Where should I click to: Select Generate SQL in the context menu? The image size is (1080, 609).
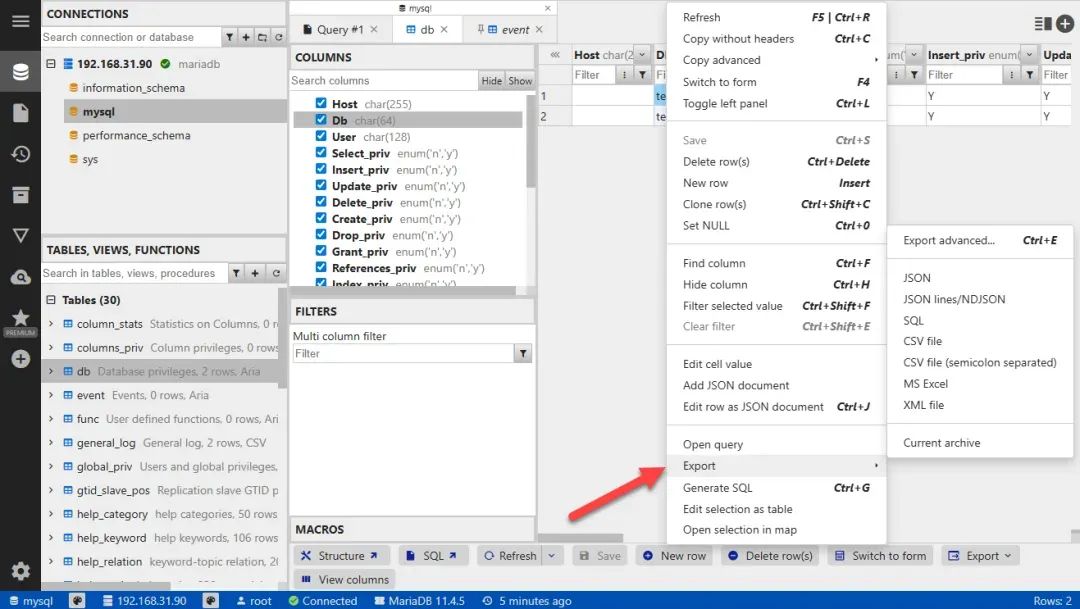717,488
